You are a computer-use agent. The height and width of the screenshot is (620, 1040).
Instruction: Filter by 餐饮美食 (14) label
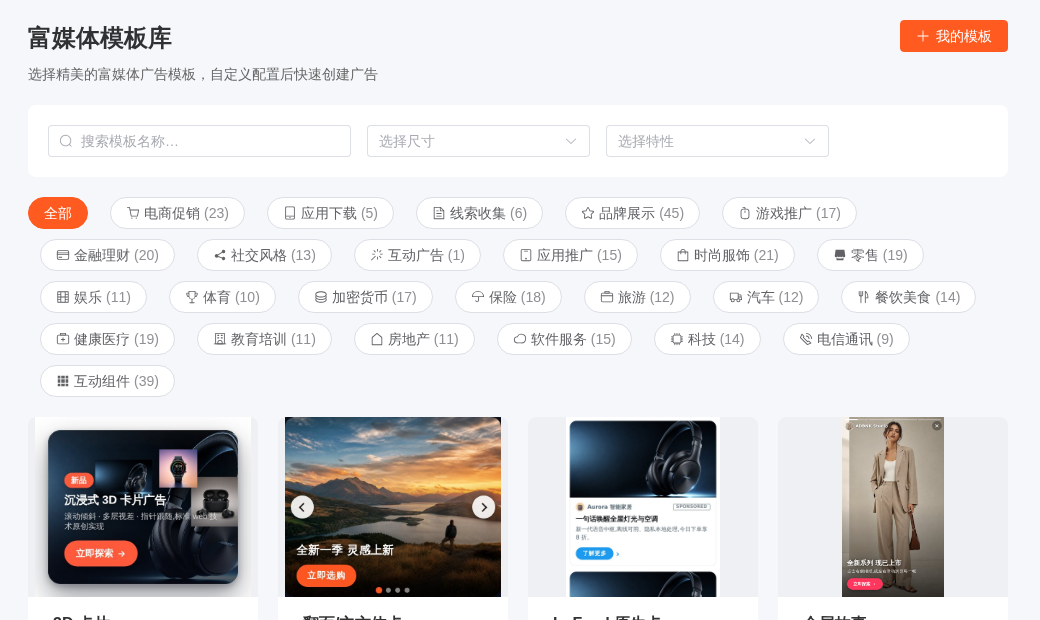pyautogui.click(x=917, y=297)
